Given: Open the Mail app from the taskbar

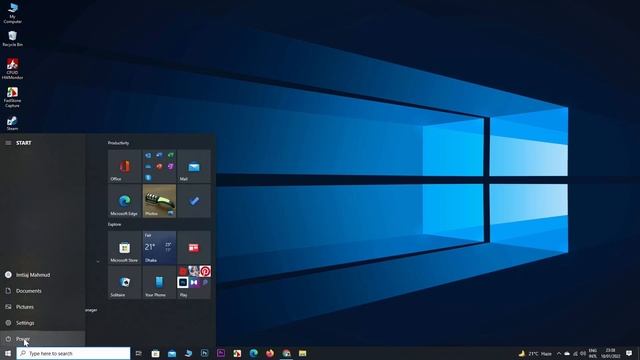Looking at the screenshot, I should click(172, 353).
